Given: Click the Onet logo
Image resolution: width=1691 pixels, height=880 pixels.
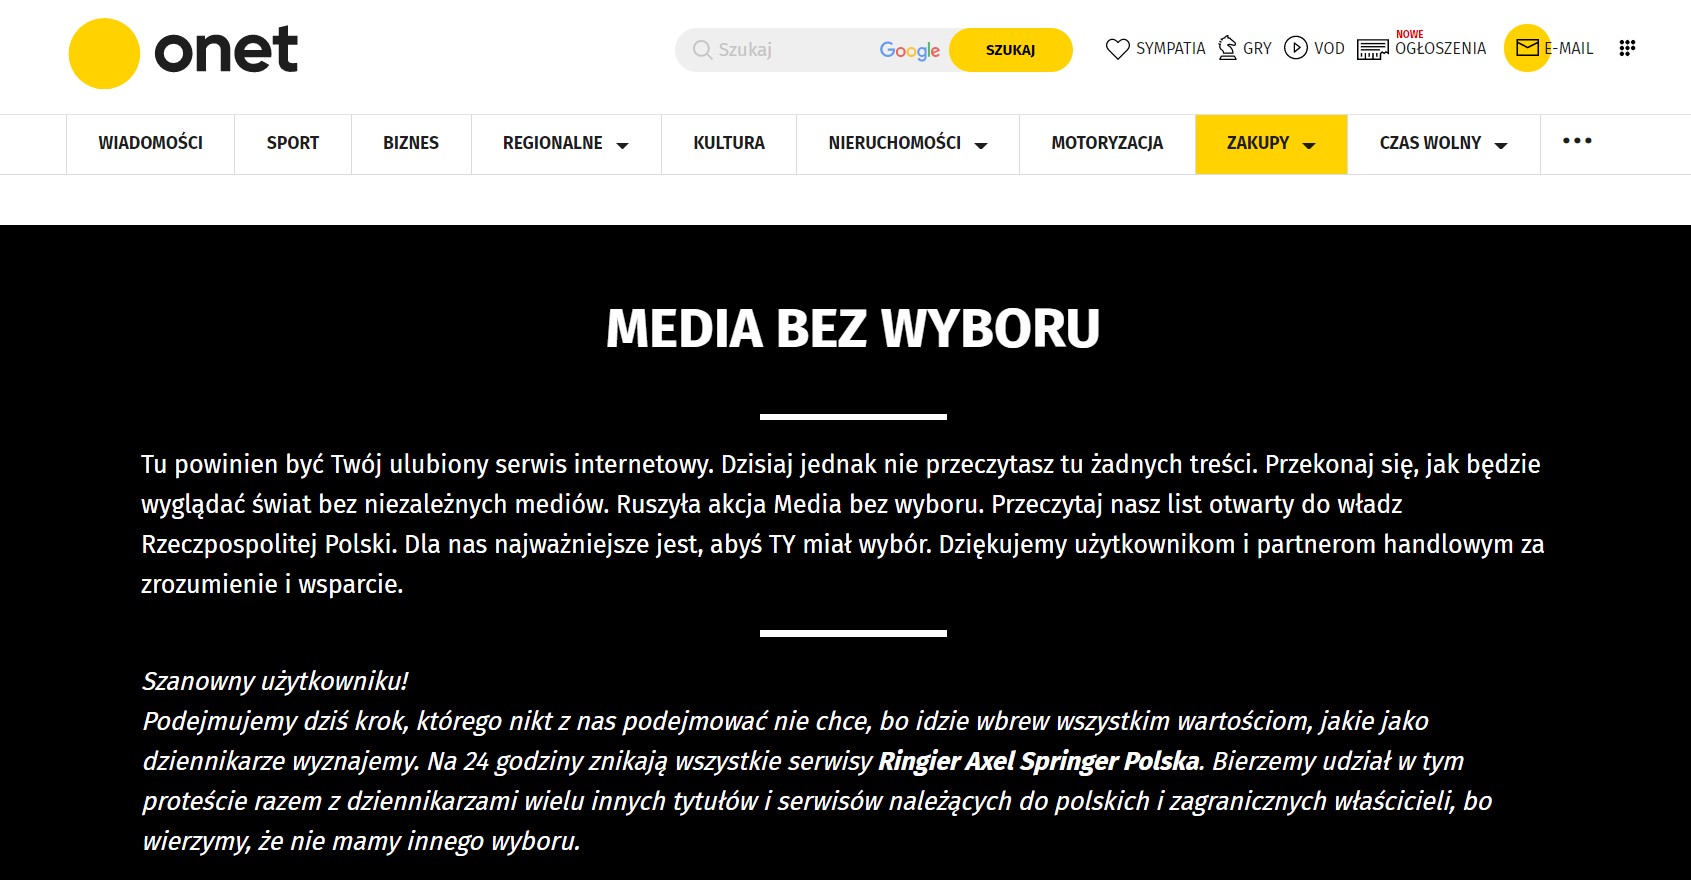Looking at the screenshot, I should (x=184, y=52).
